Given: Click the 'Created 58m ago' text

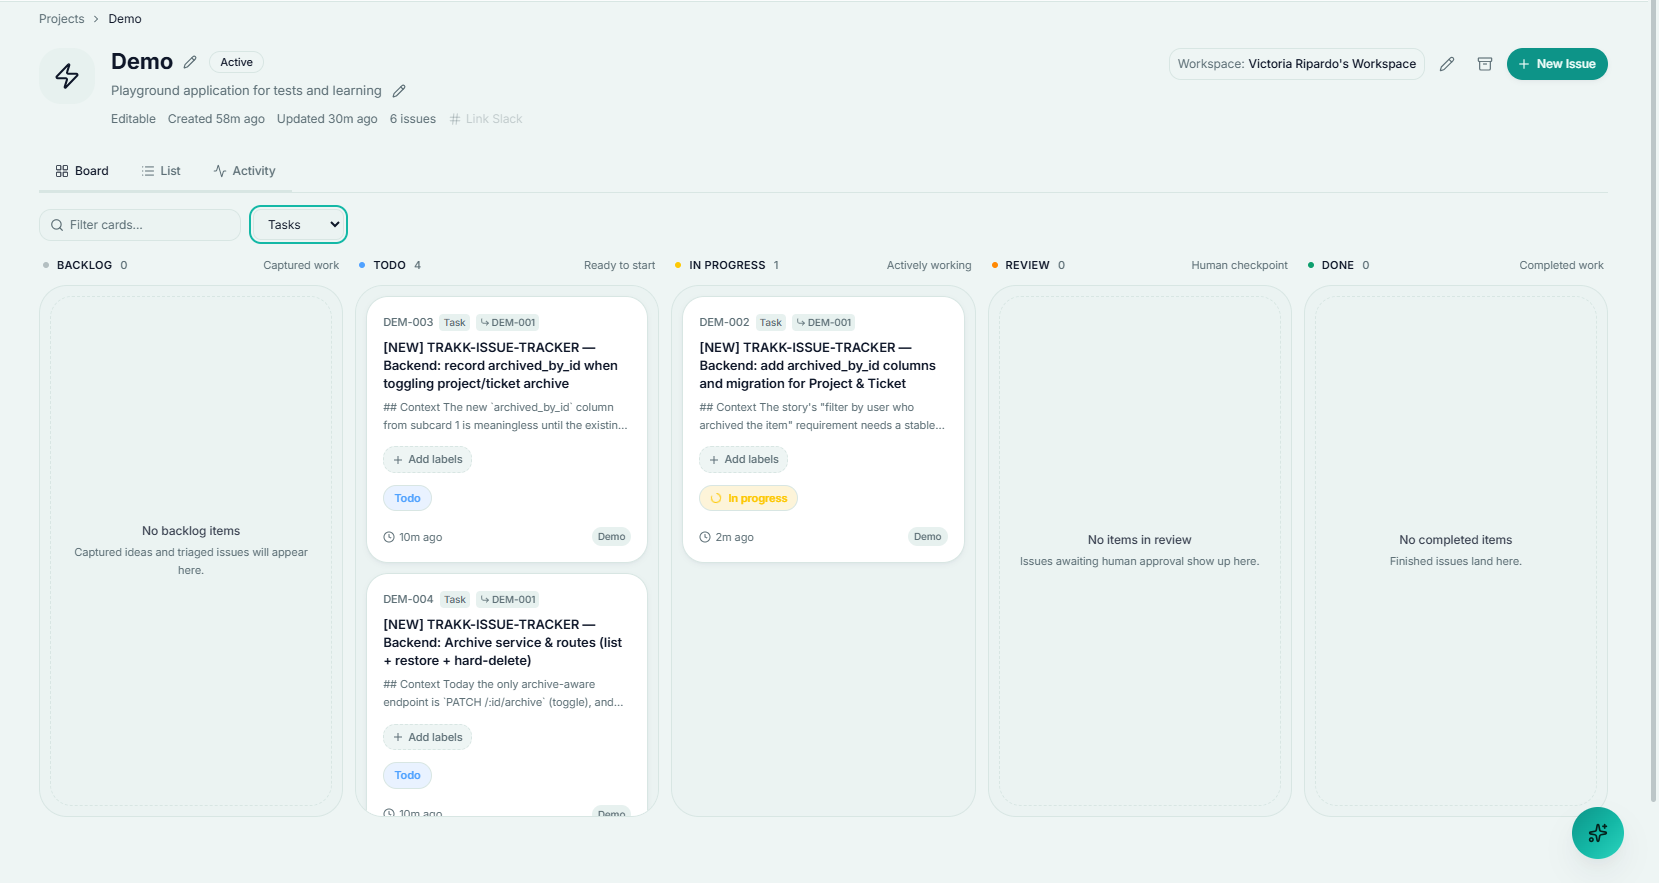Looking at the screenshot, I should tap(216, 119).
